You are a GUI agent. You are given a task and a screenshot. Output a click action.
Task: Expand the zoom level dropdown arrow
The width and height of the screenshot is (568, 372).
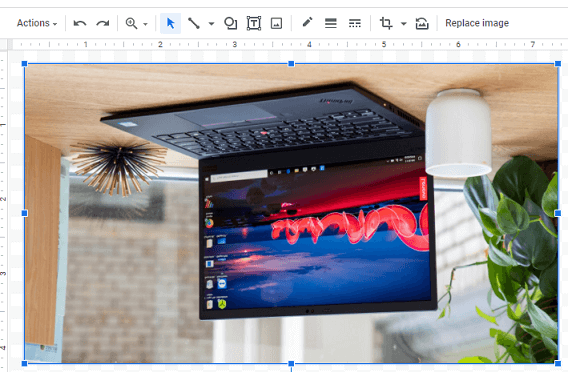(x=145, y=24)
